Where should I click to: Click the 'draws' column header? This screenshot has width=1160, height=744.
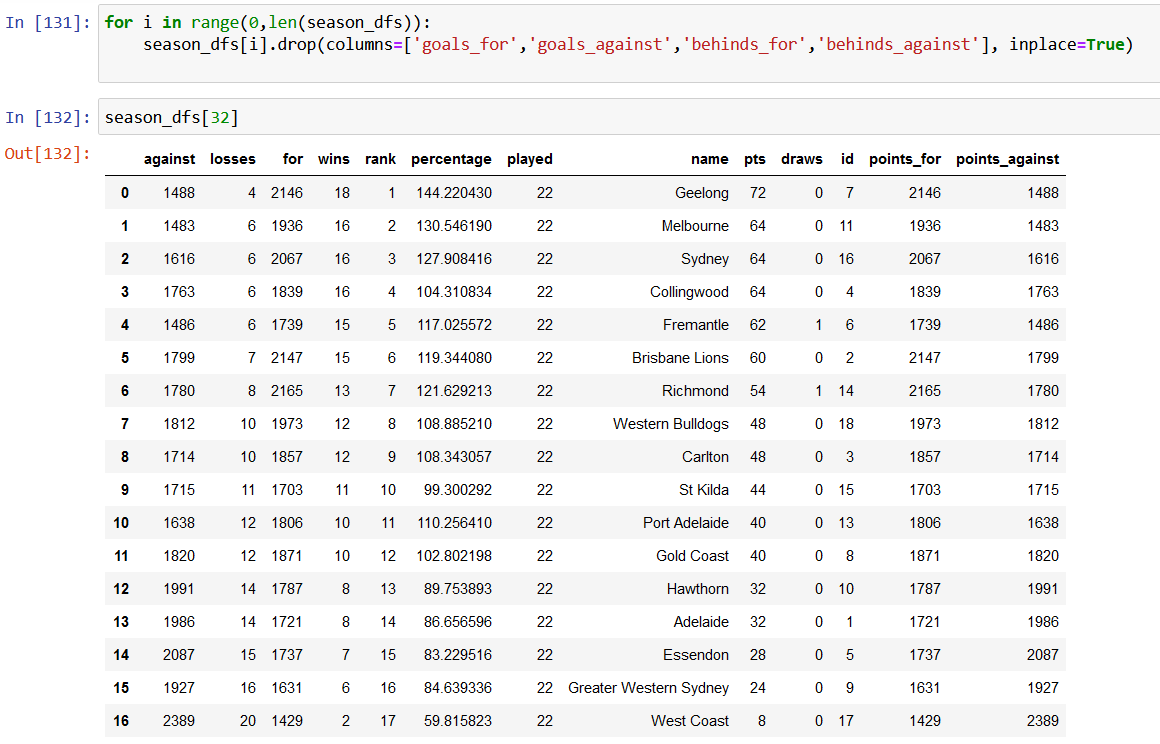point(802,159)
